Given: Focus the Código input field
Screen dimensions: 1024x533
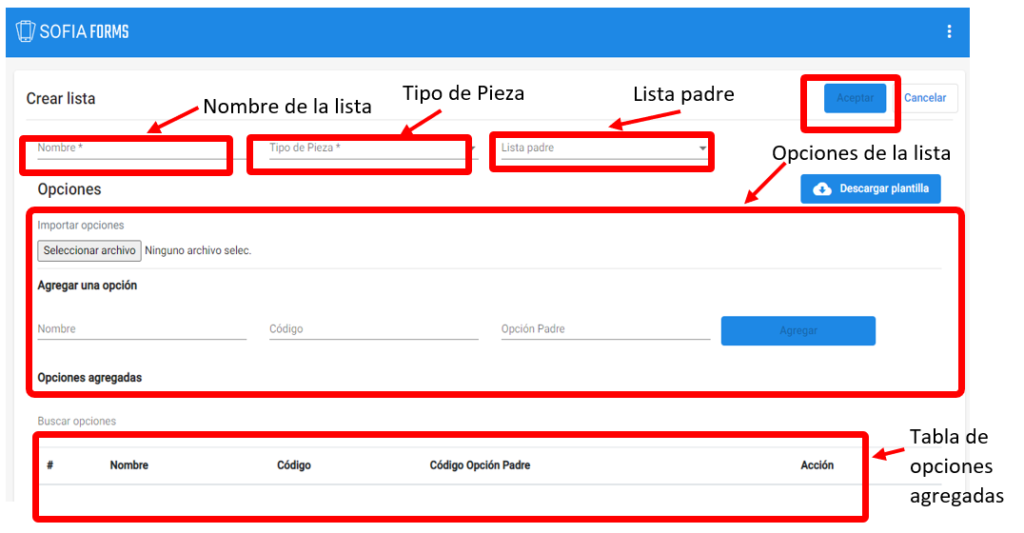Looking at the screenshot, I should pos(373,329).
